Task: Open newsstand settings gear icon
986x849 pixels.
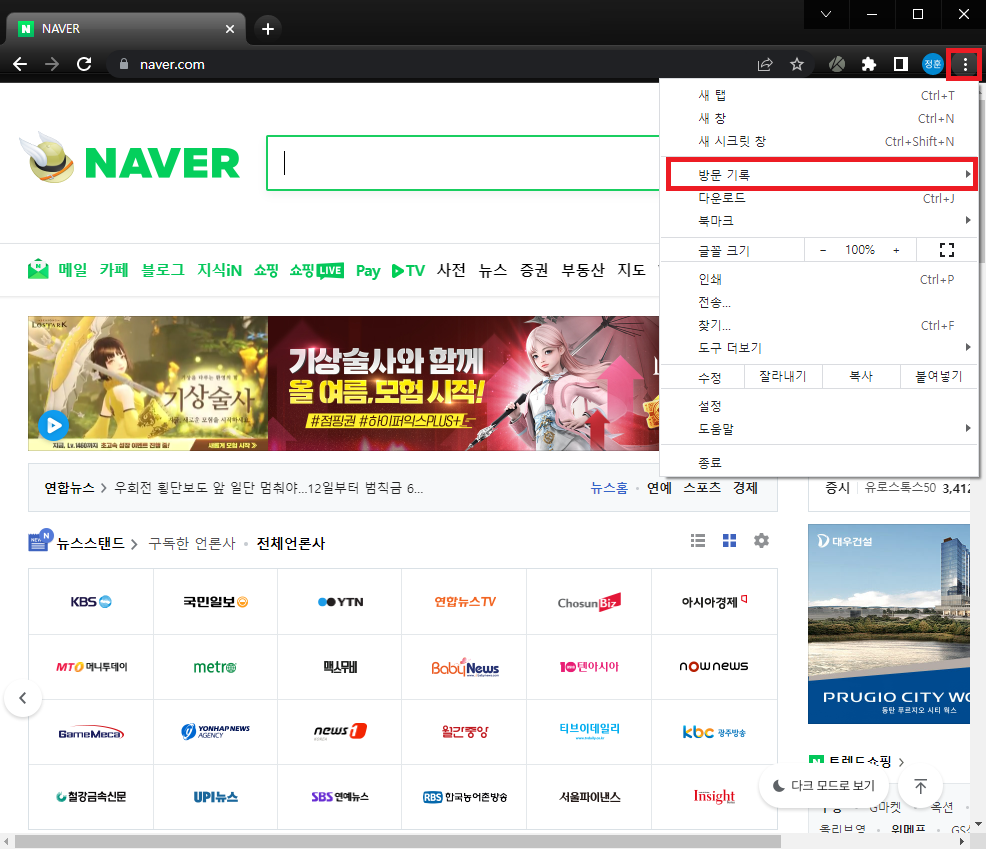Action: click(762, 541)
